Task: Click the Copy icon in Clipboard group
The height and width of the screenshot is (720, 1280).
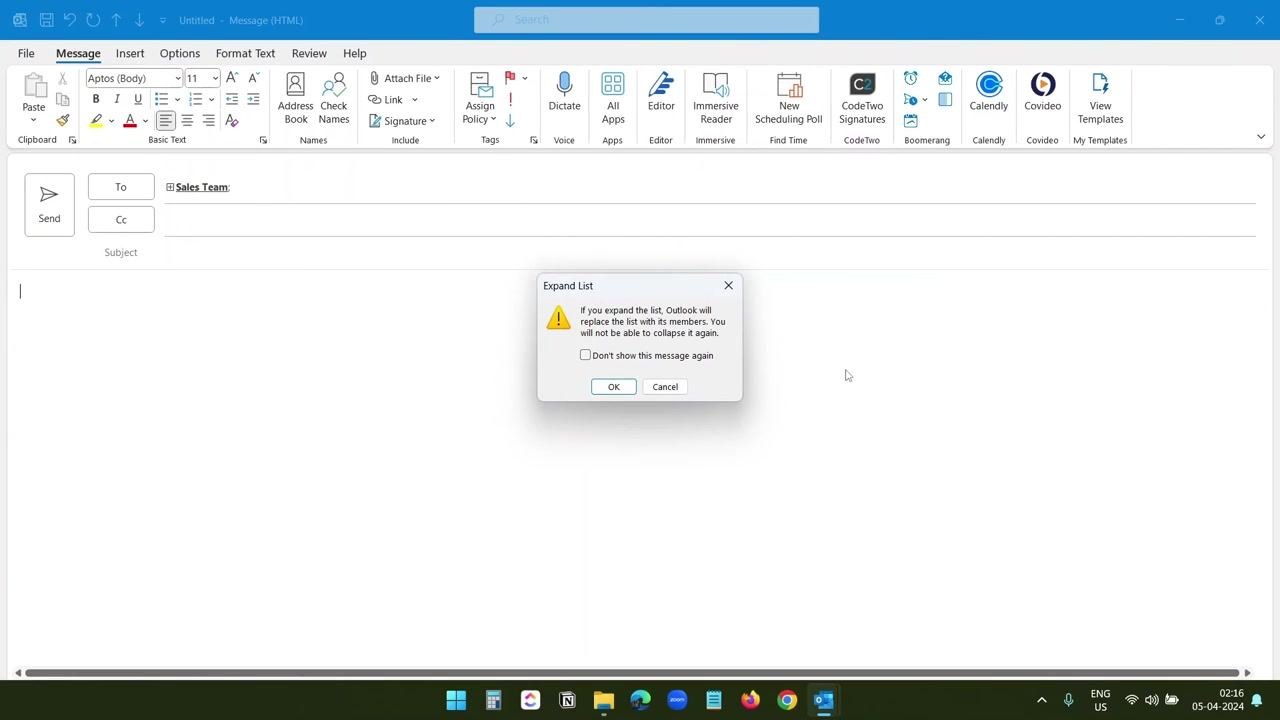Action: (63, 99)
